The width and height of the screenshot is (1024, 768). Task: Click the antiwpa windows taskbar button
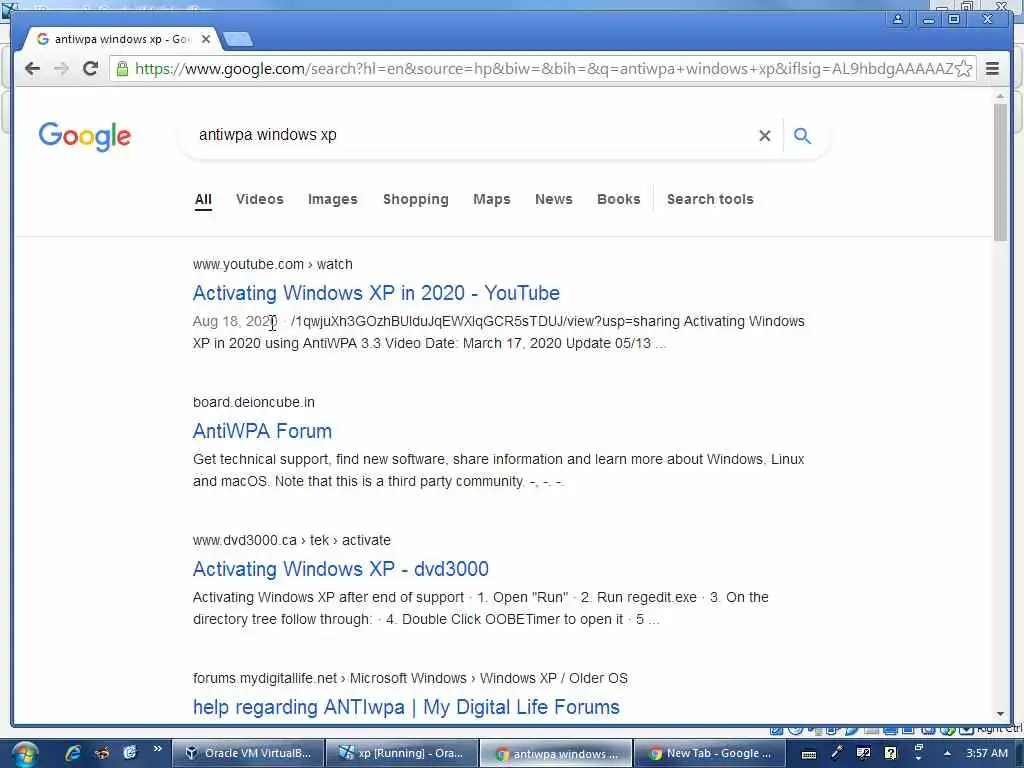[x=556, y=753]
